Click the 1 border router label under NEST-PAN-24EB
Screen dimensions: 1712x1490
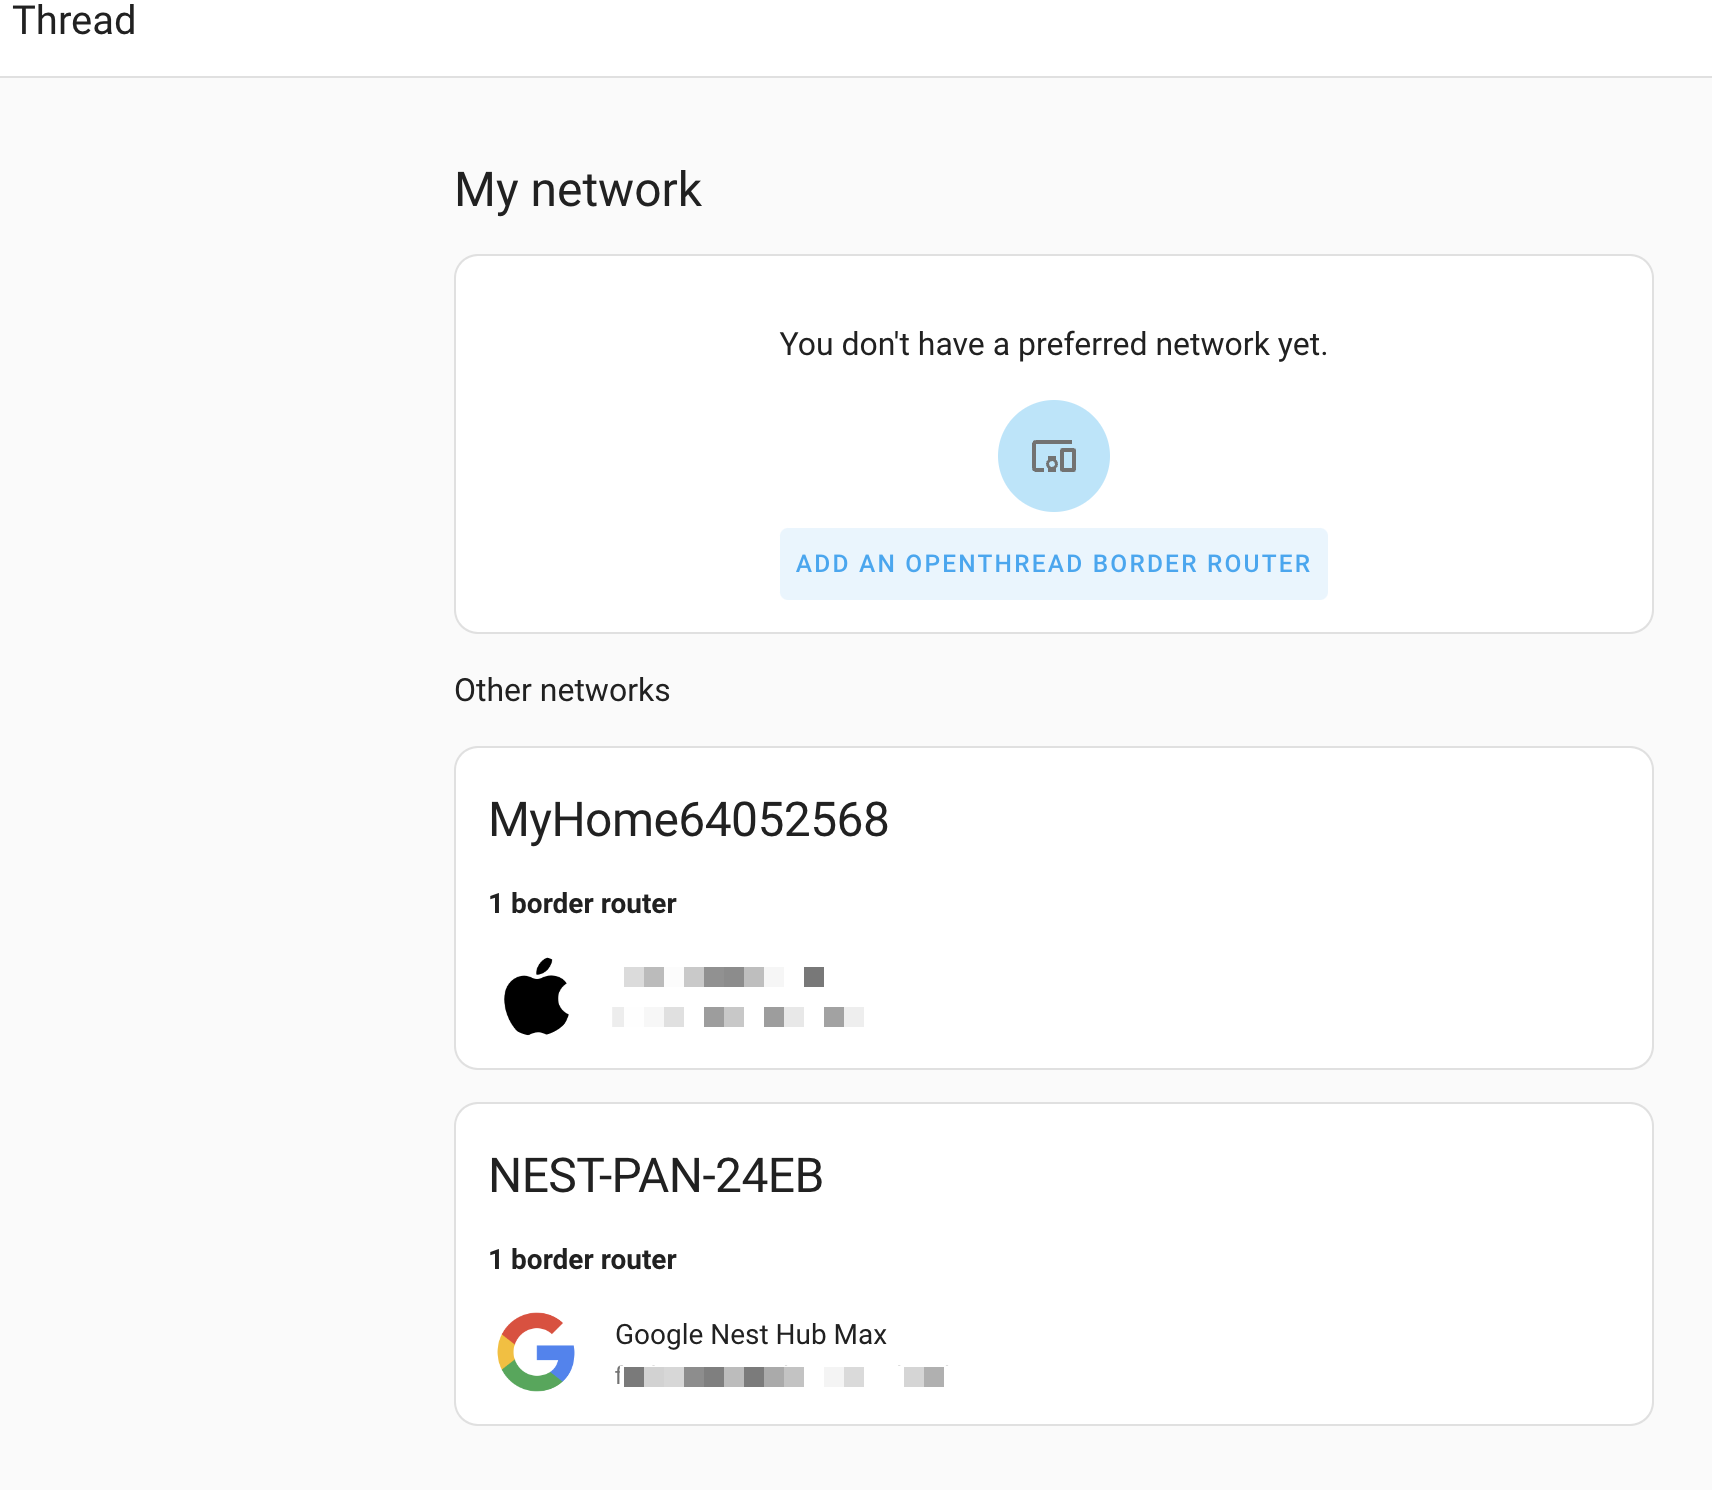click(x=582, y=1259)
